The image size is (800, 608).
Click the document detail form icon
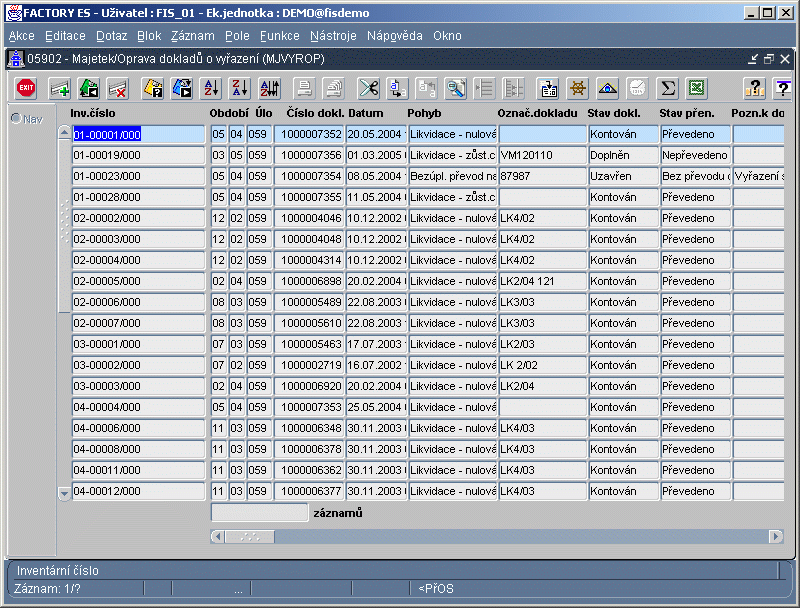pyautogui.click(x=549, y=88)
